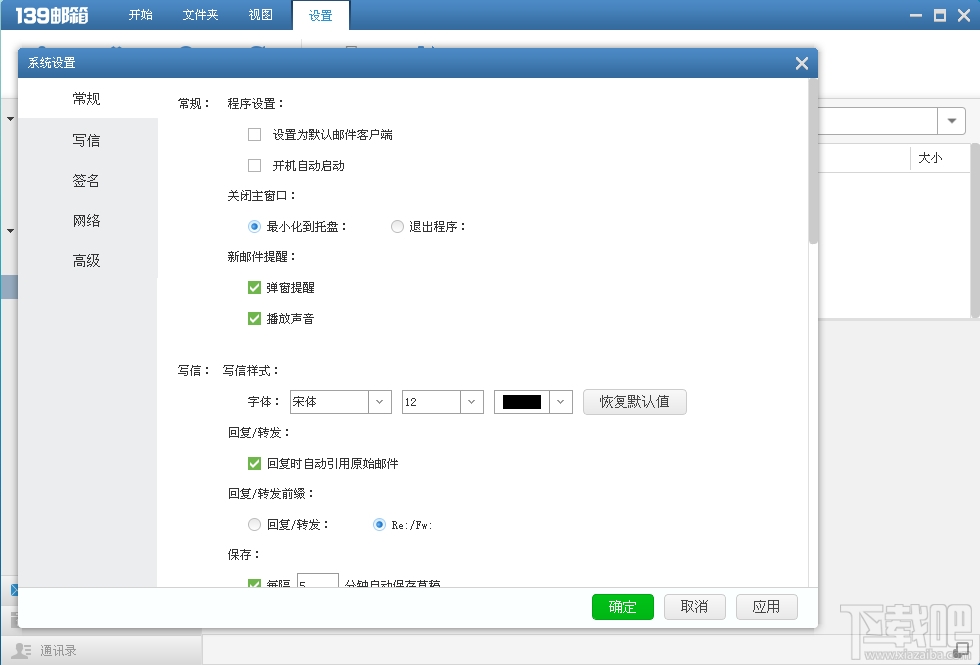Collapse the panel using the left-edge arrow
The height and width of the screenshot is (665, 980).
click(8, 118)
